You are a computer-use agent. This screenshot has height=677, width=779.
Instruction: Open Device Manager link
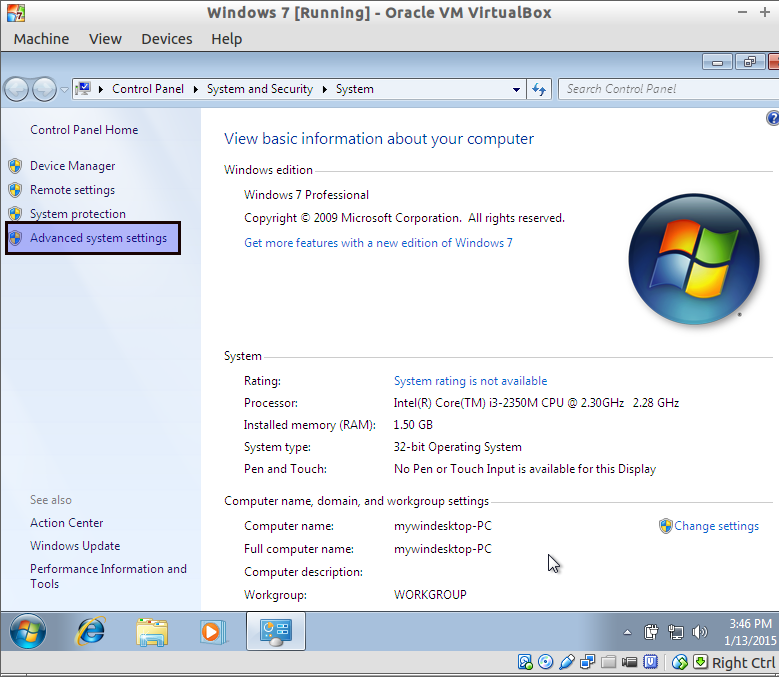point(73,165)
